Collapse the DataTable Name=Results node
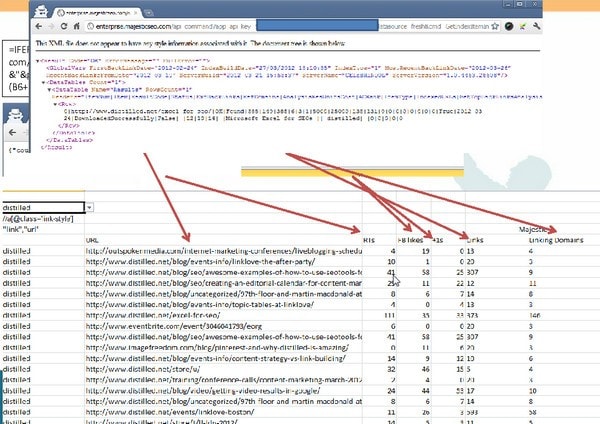 click(x=49, y=90)
